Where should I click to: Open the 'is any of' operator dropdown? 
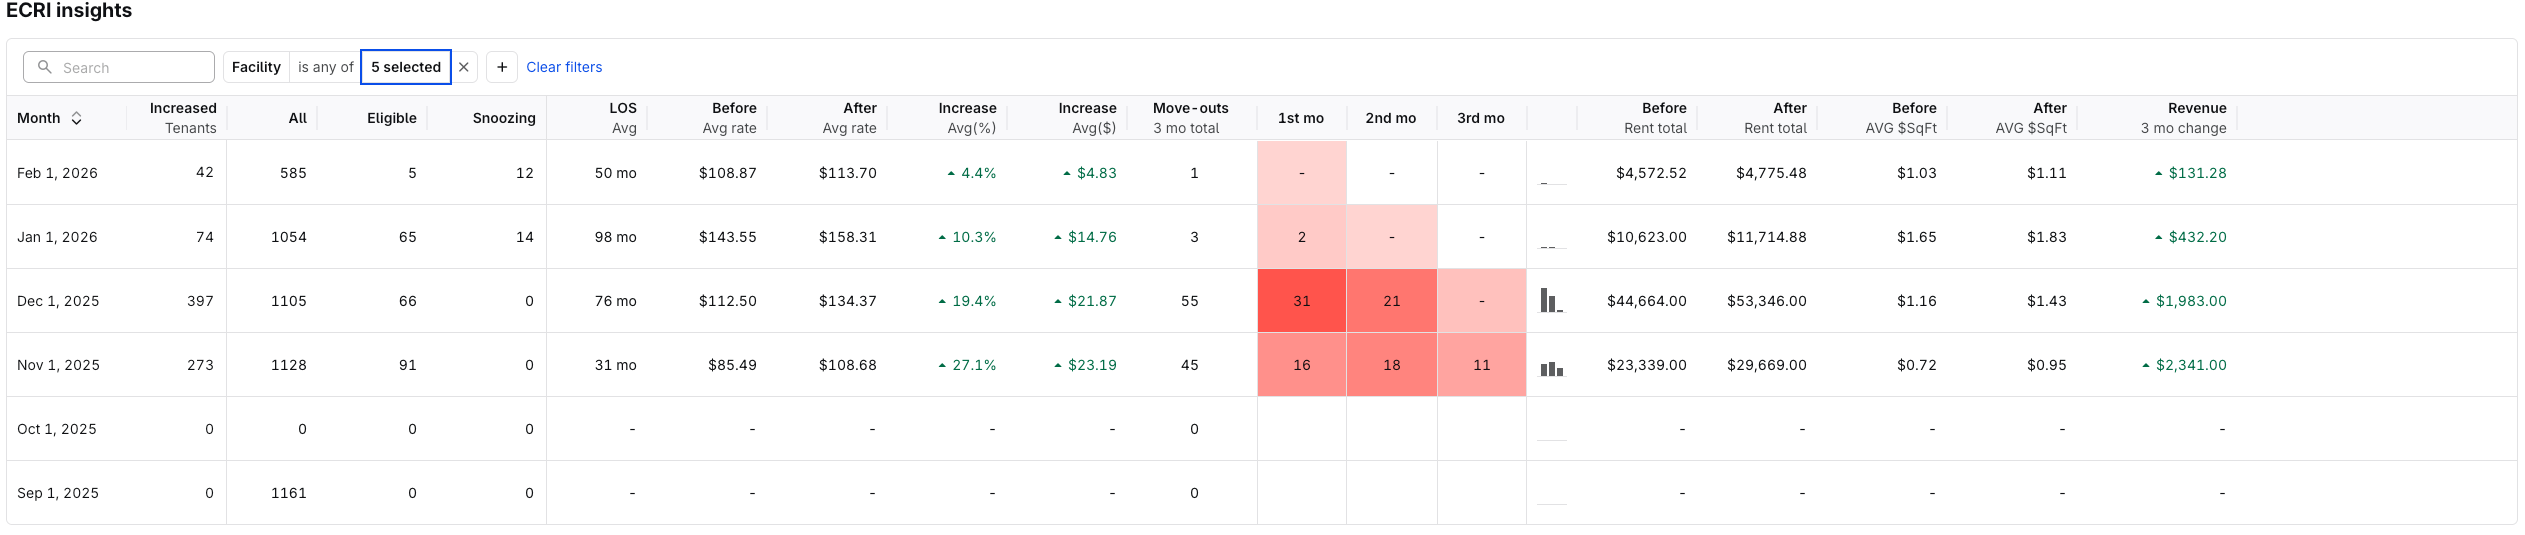click(325, 67)
